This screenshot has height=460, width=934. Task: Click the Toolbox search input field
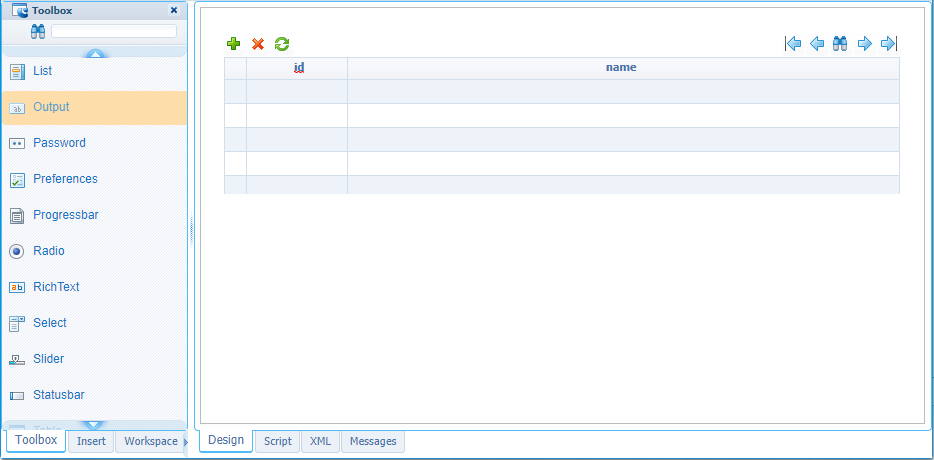(x=114, y=31)
